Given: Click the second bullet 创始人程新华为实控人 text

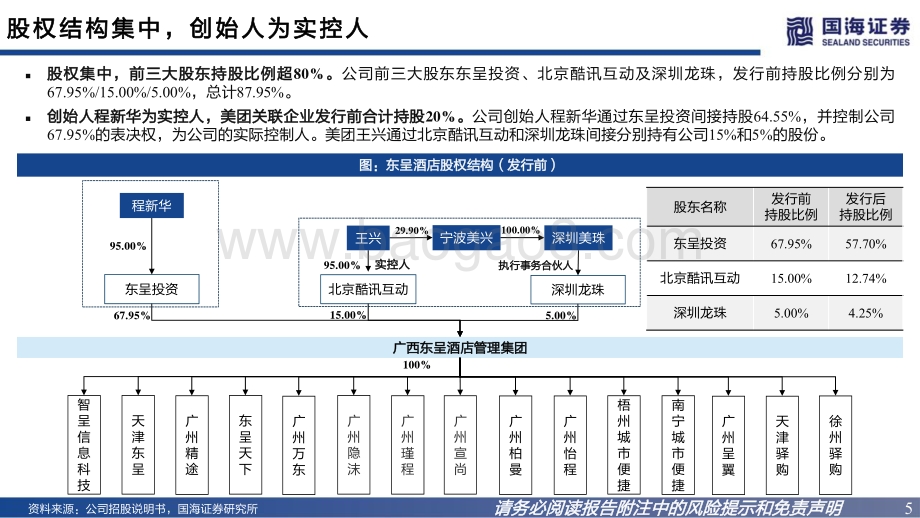Looking at the screenshot, I should (255, 116).
